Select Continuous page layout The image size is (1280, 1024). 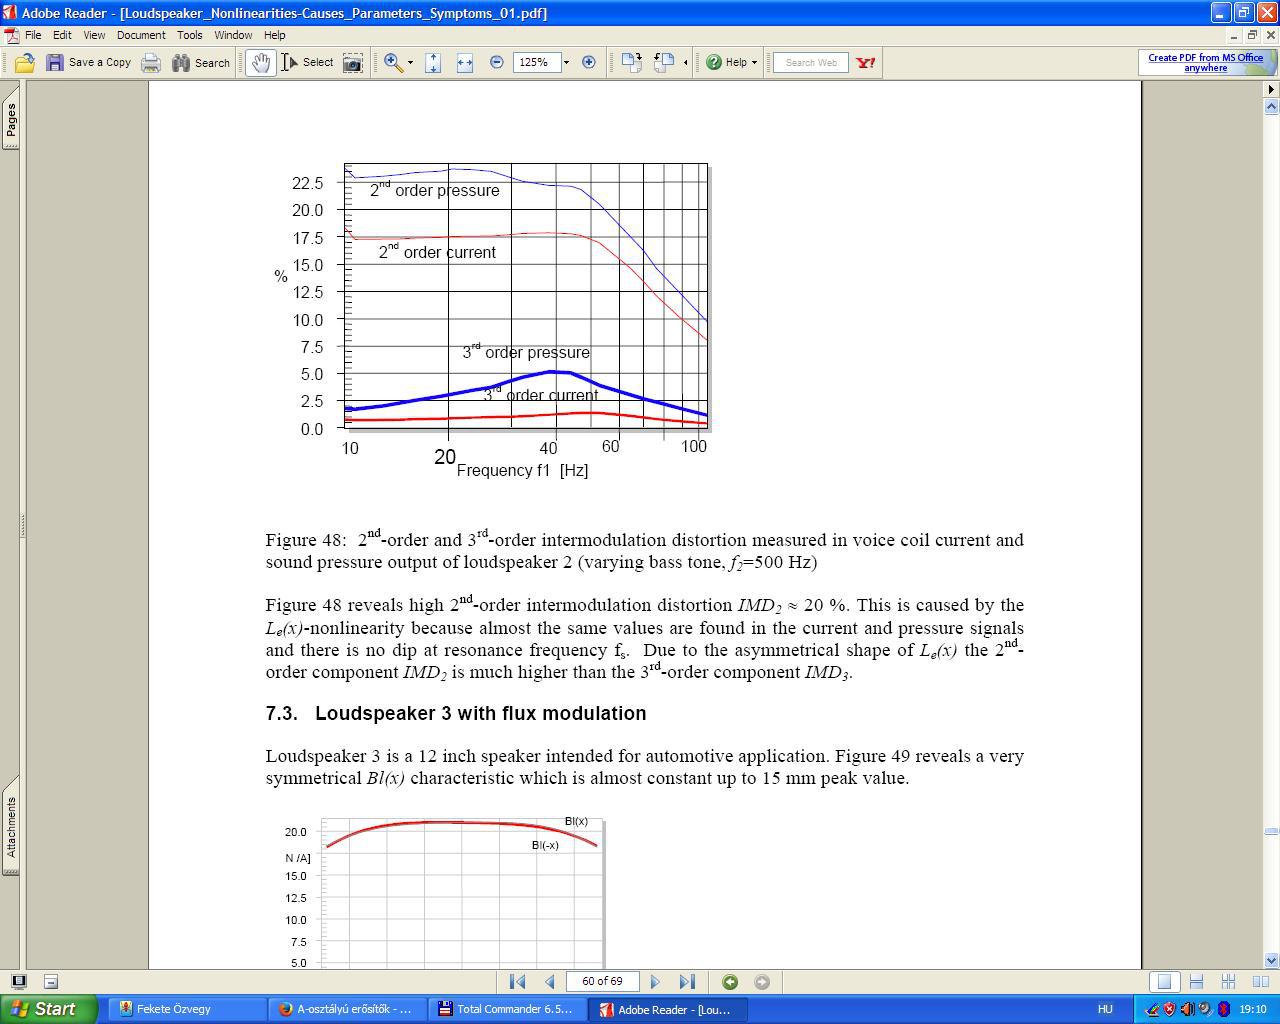(x=1196, y=982)
